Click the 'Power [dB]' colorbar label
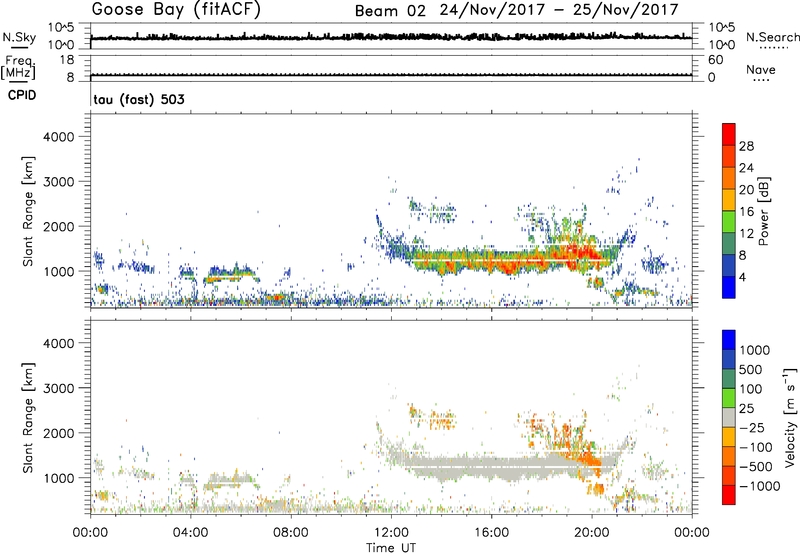Viewport: 800px width, 554px height. pyautogui.click(x=763, y=211)
